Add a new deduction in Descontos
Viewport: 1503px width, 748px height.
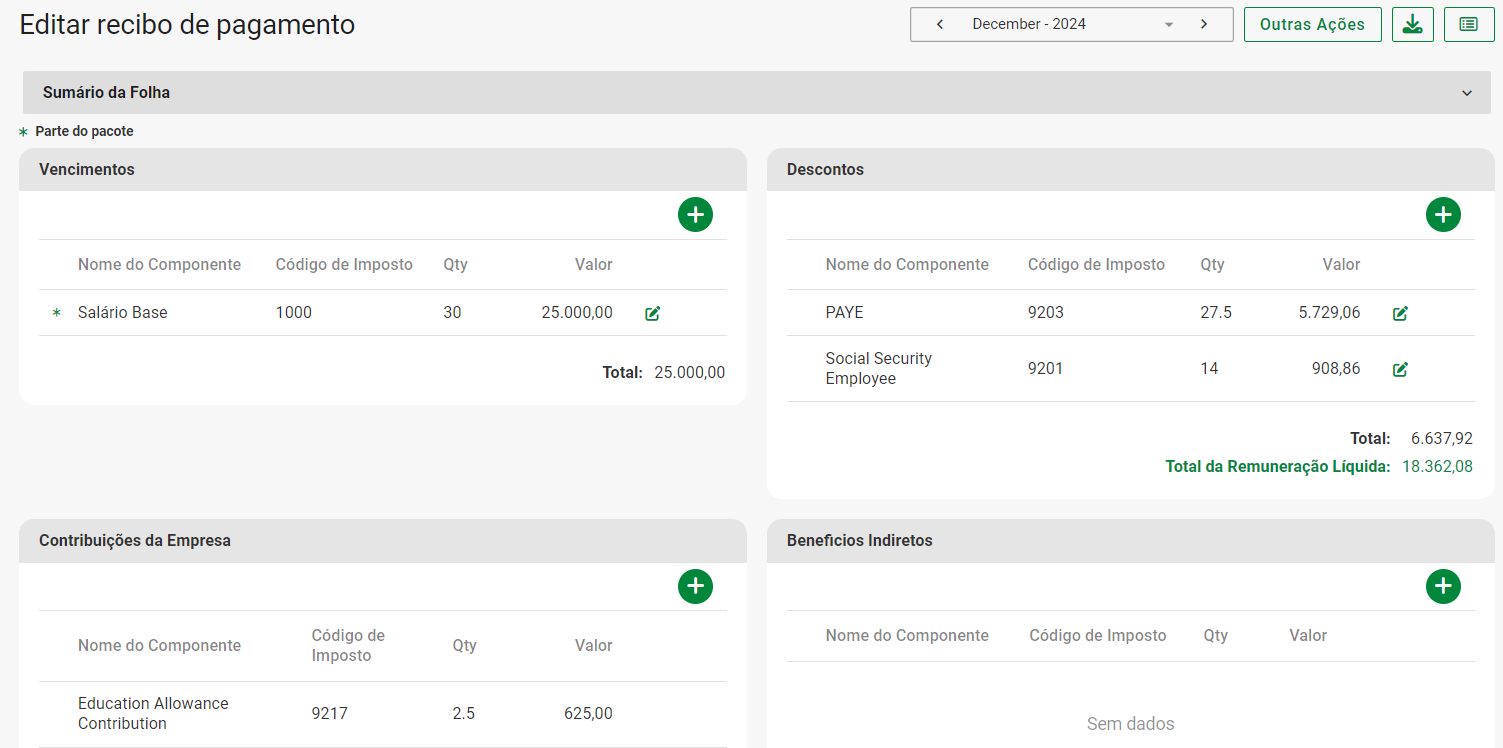pyautogui.click(x=1443, y=215)
